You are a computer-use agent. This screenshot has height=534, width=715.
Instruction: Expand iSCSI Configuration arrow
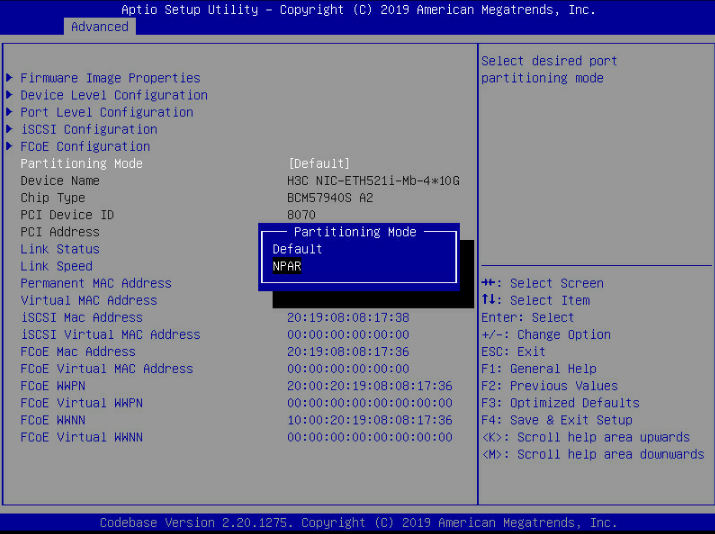click(x=9, y=129)
